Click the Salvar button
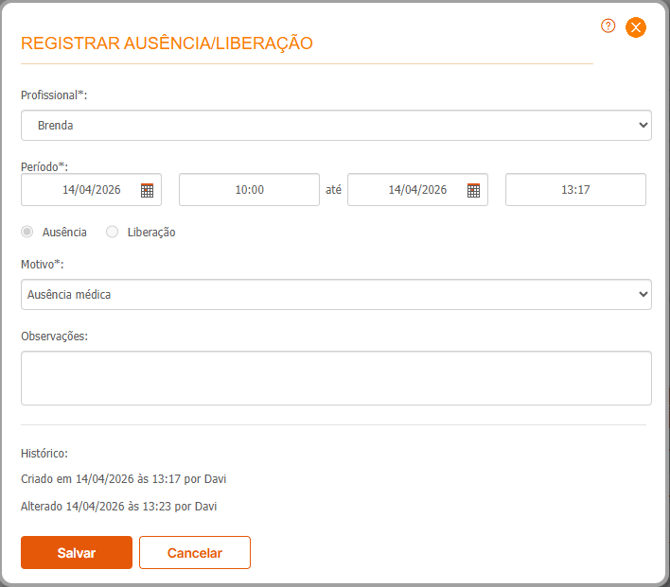Image resolution: width=670 pixels, height=587 pixels. (x=76, y=552)
